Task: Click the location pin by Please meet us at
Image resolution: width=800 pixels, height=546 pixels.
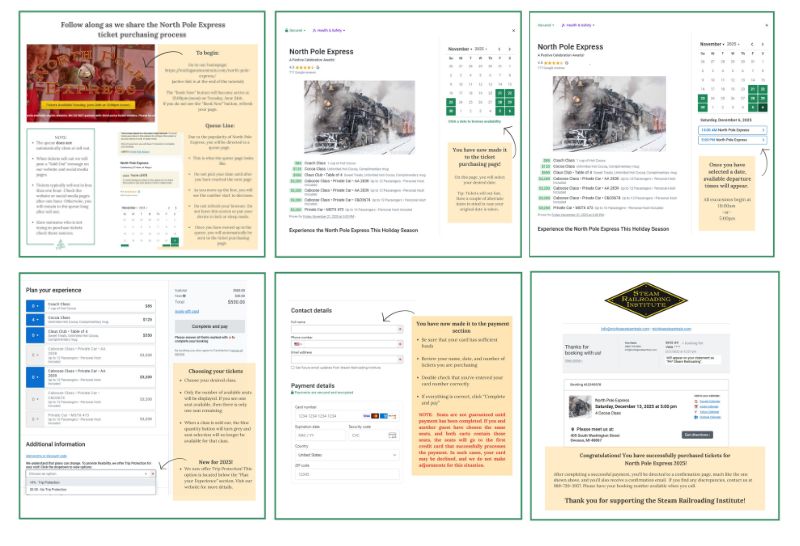Action: click(x=572, y=429)
